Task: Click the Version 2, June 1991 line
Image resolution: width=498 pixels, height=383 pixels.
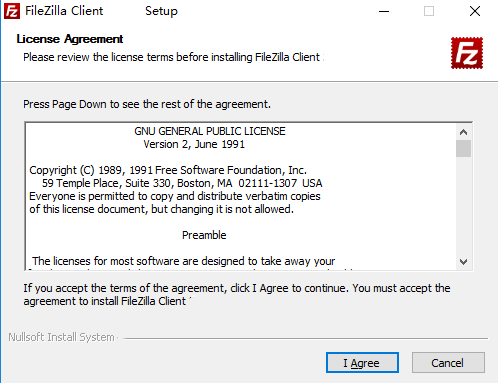Action: [194, 144]
